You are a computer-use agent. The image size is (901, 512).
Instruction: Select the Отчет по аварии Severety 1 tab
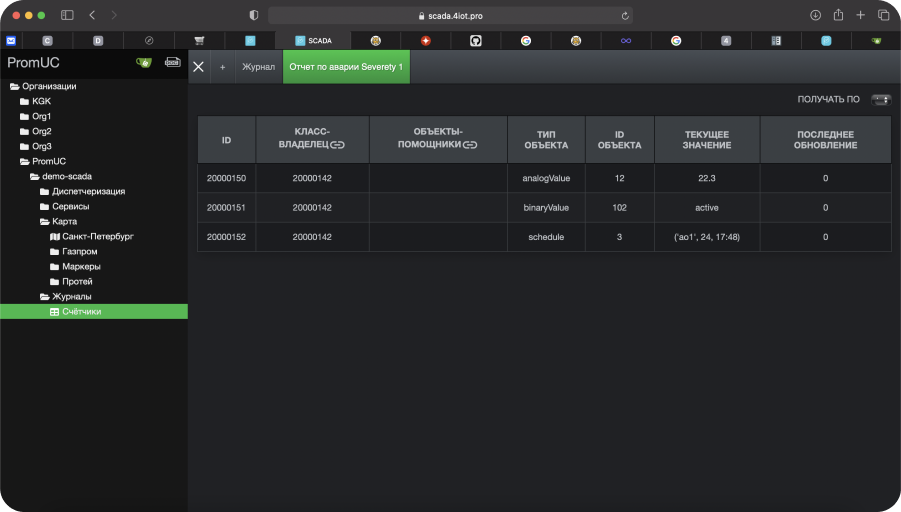tap(346, 67)
